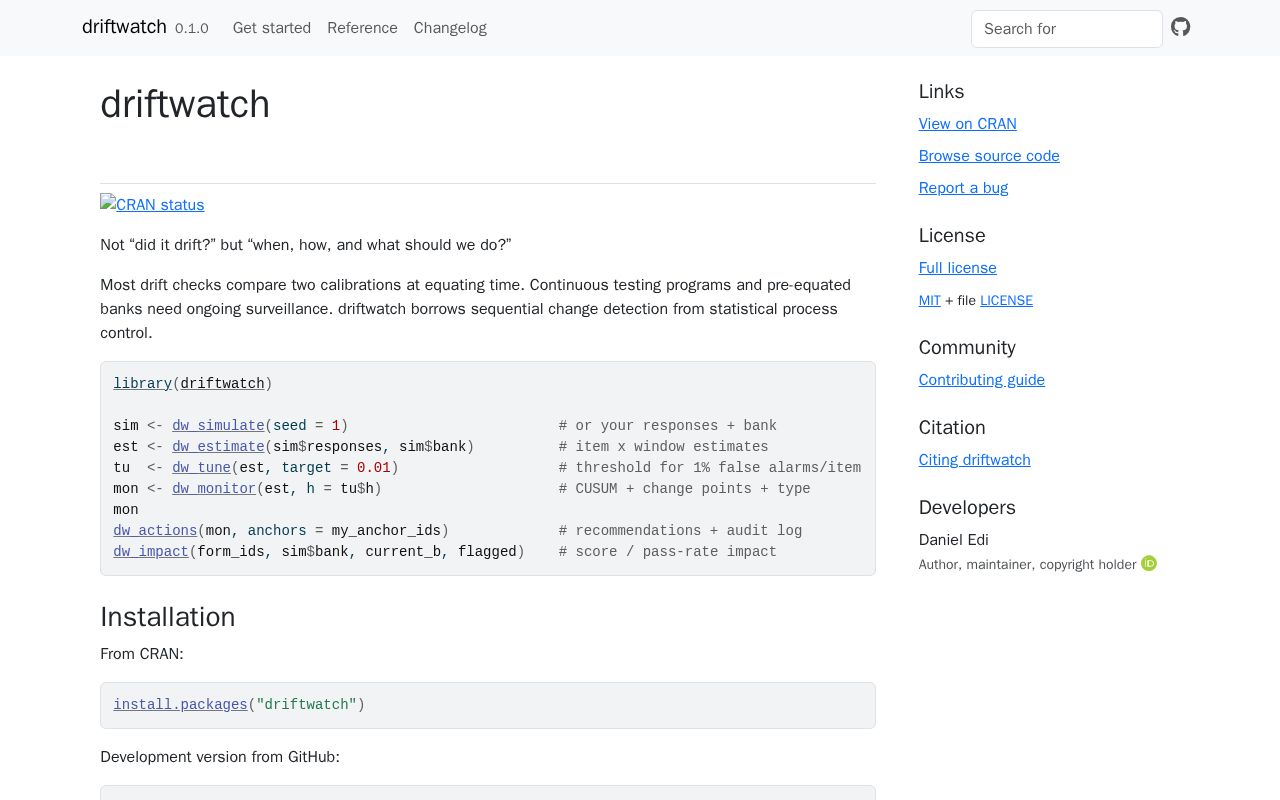Open dw_monitor function reference
The height and width of the screenshot is (800, 1280).
(214, 489)
